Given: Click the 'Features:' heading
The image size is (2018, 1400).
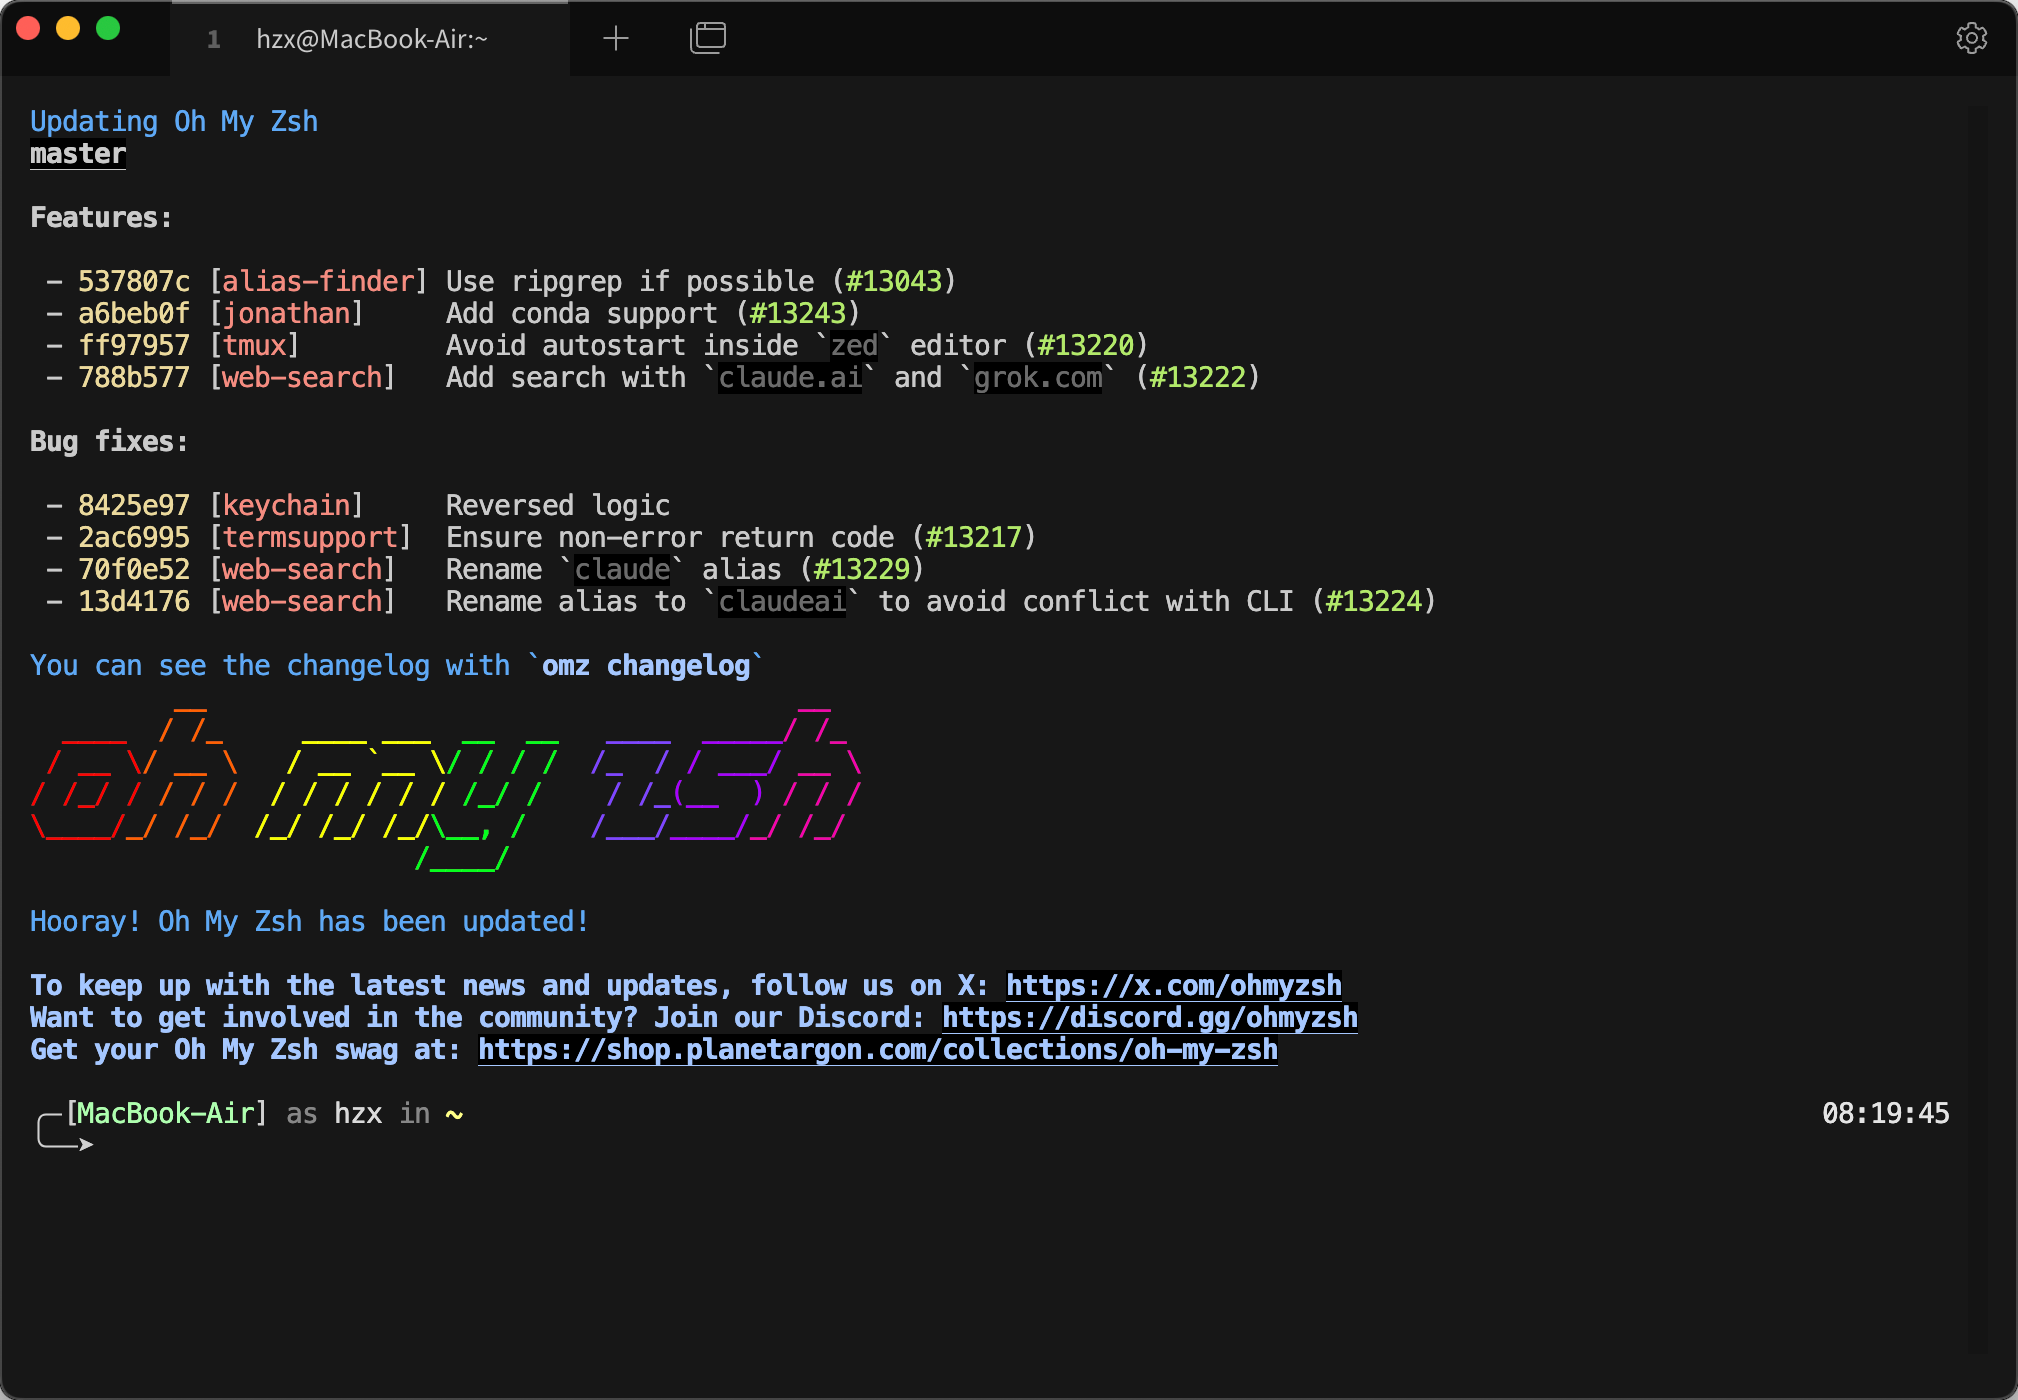Looking at the screenshot, I should click(101, 218).
